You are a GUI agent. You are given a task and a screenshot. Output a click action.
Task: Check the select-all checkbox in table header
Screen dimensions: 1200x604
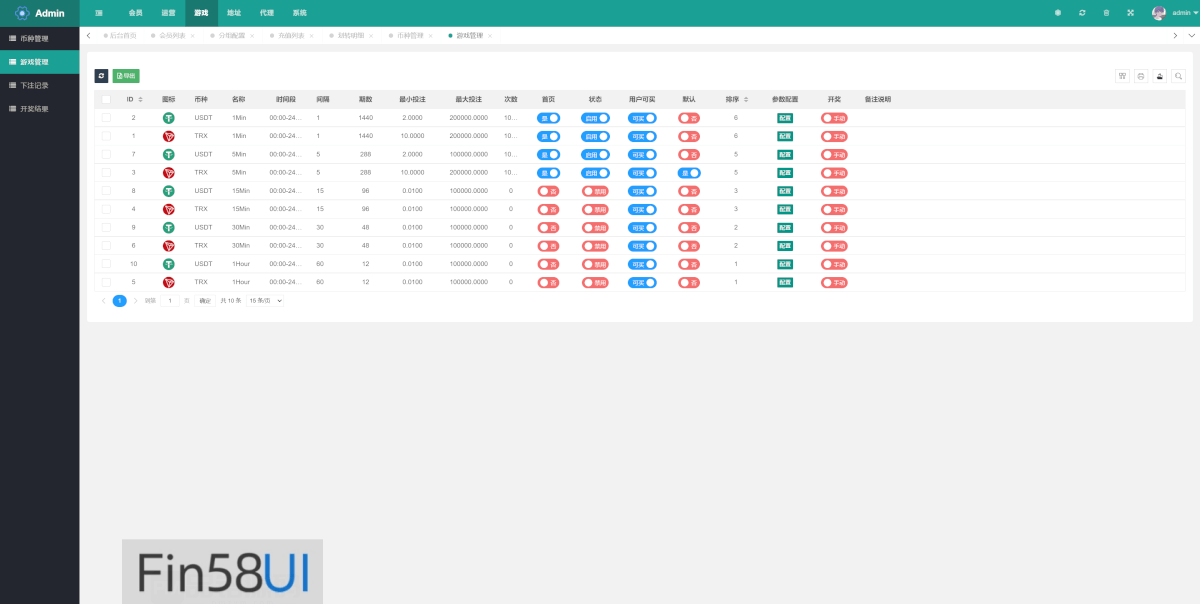point(106,100)
